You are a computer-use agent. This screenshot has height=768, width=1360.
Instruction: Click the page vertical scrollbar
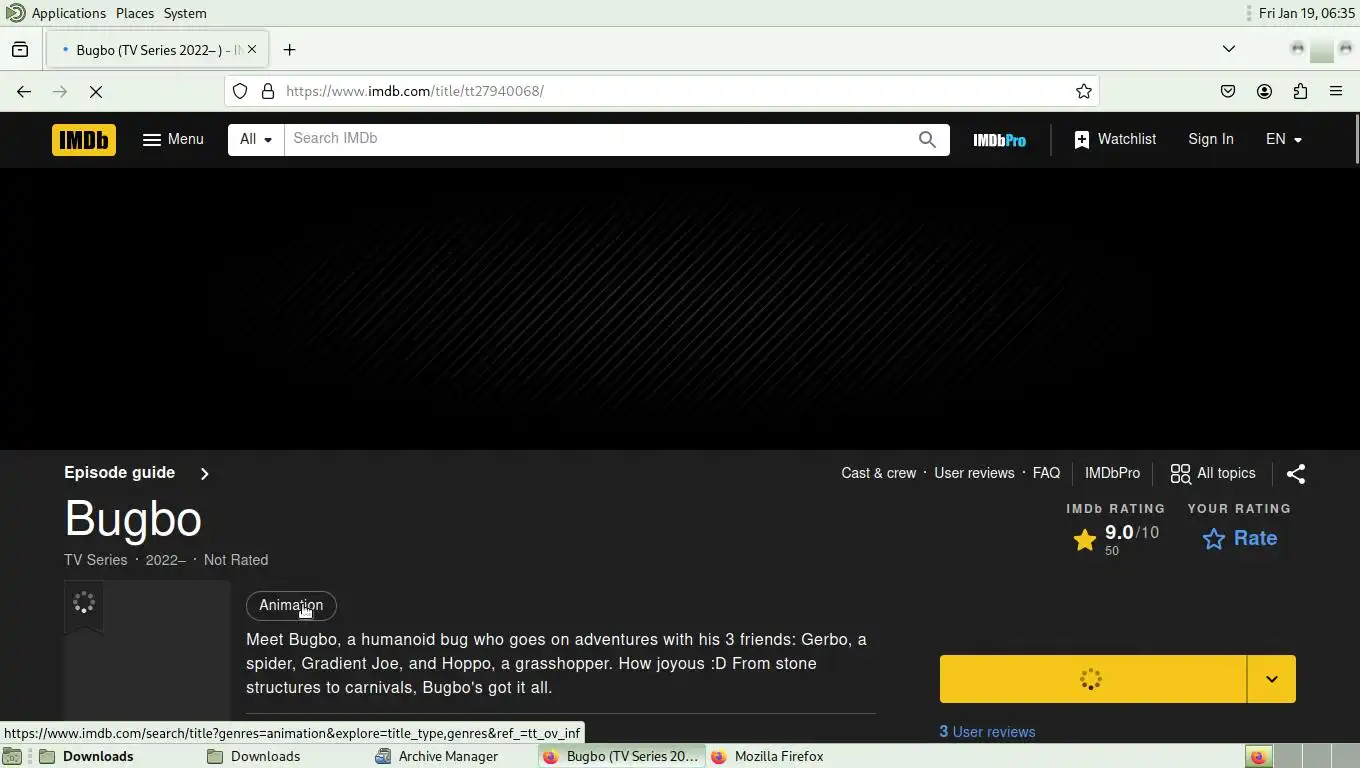(1355, 140)
